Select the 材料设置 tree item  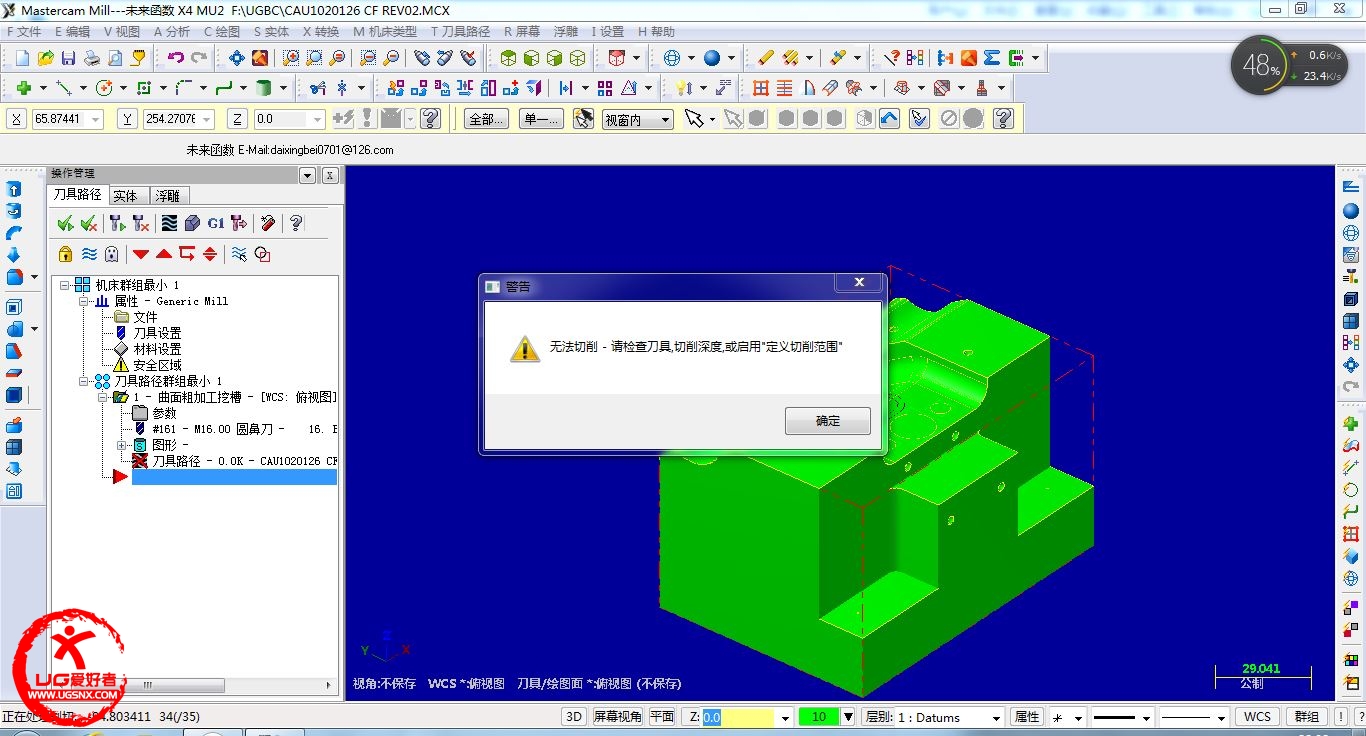click(157, 349)
